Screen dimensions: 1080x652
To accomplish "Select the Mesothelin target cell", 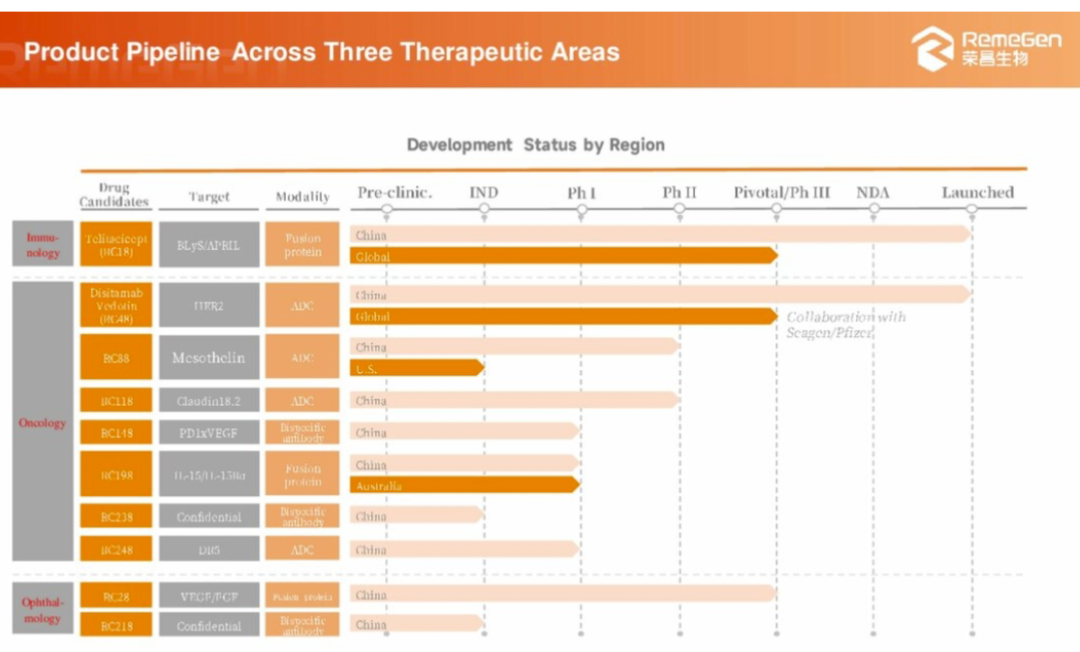I will coord(208,358).
